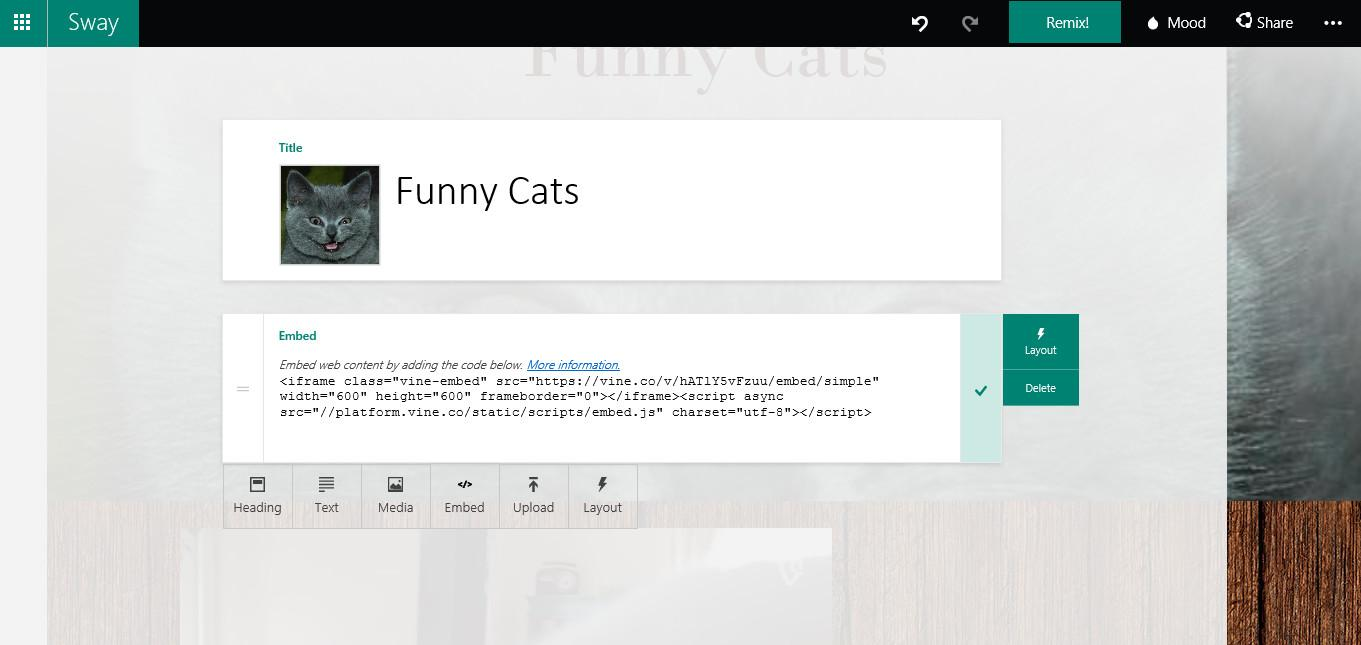Open Layout from the insert toolbar
Viewport: 1361px width, 645px height.
click(x=602, y=496)
